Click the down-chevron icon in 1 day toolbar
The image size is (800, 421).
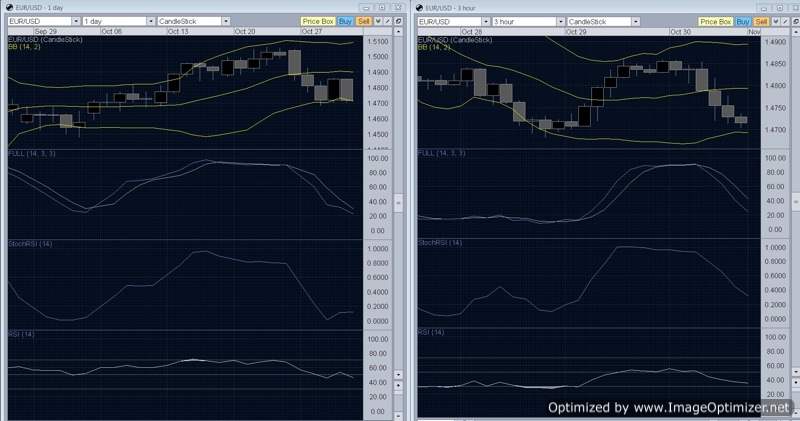(x=378, y=21)
